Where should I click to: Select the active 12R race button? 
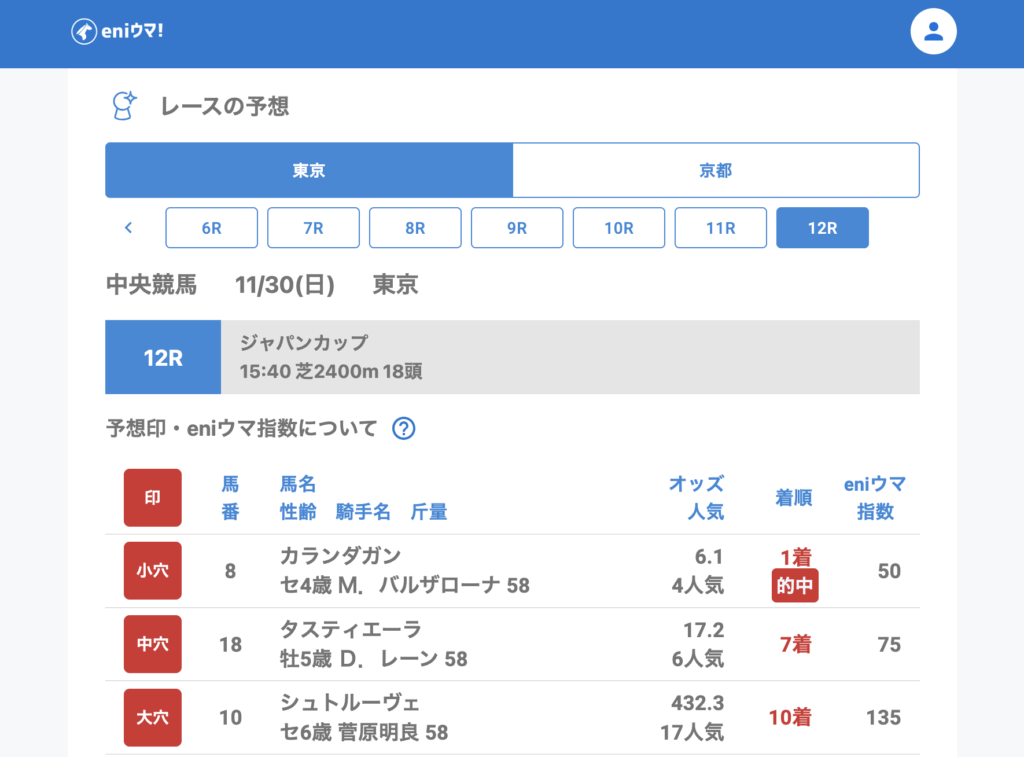pyautogui.click(x=822, y=228)
